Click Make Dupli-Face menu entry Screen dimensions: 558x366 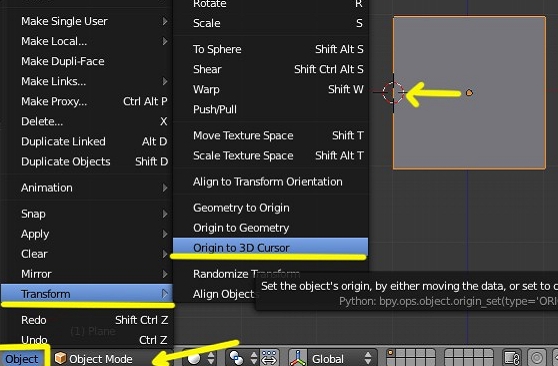point(87,61)
